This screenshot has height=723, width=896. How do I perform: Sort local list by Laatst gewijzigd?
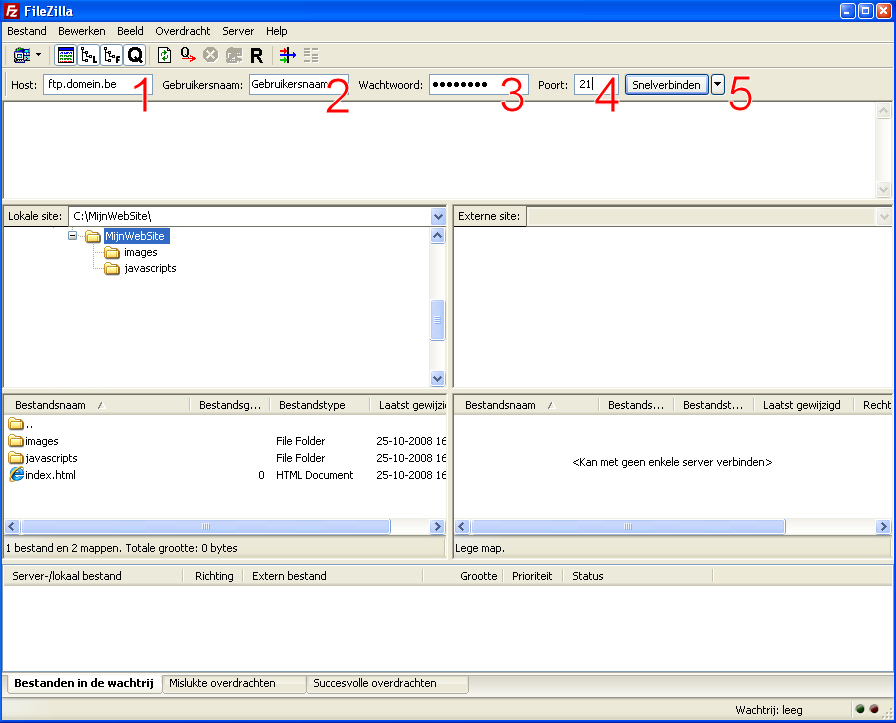pyautogui.click(x=408, y=405)
